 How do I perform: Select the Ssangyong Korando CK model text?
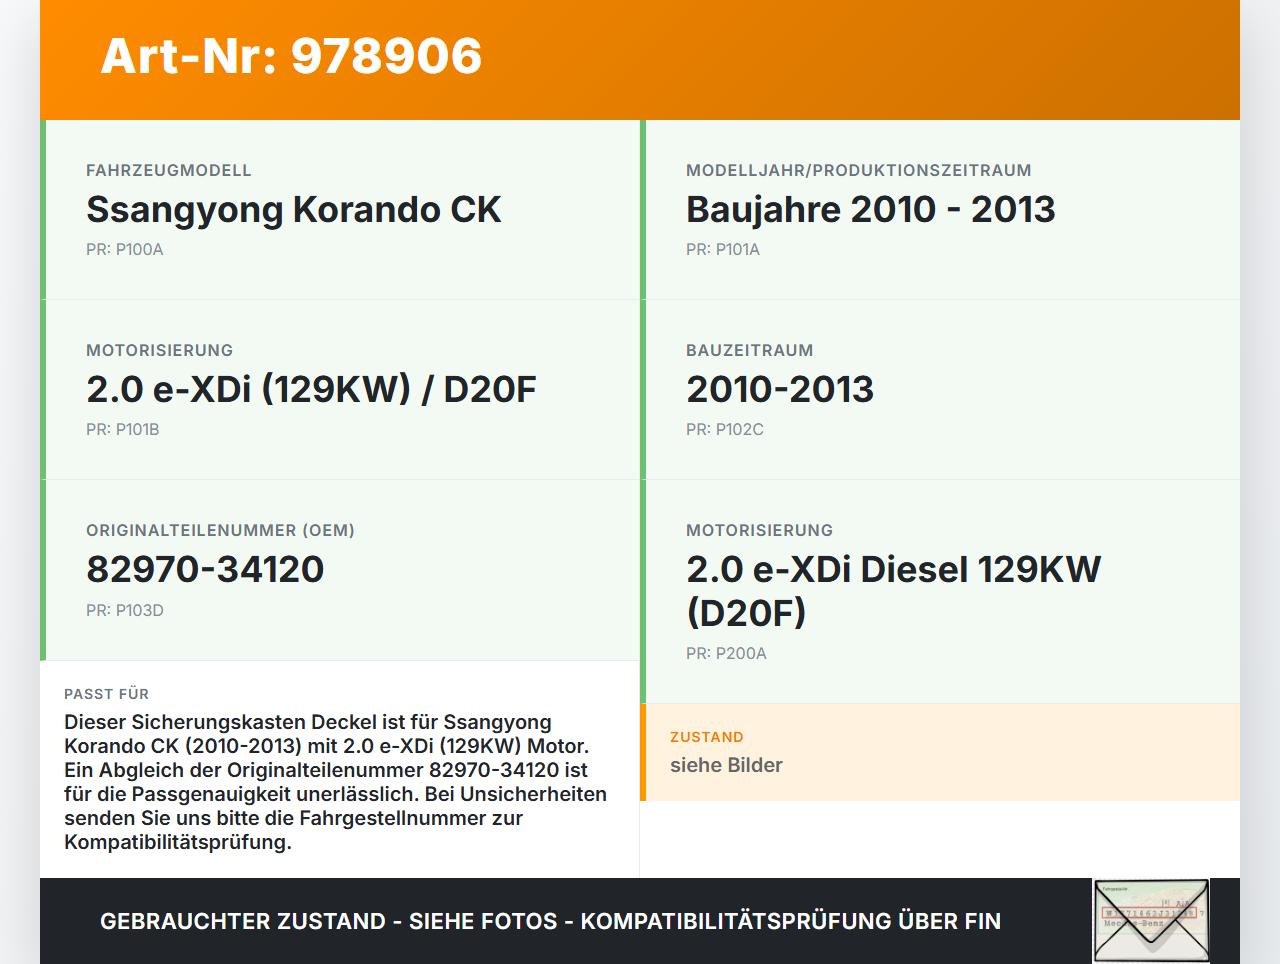point(293,210)
